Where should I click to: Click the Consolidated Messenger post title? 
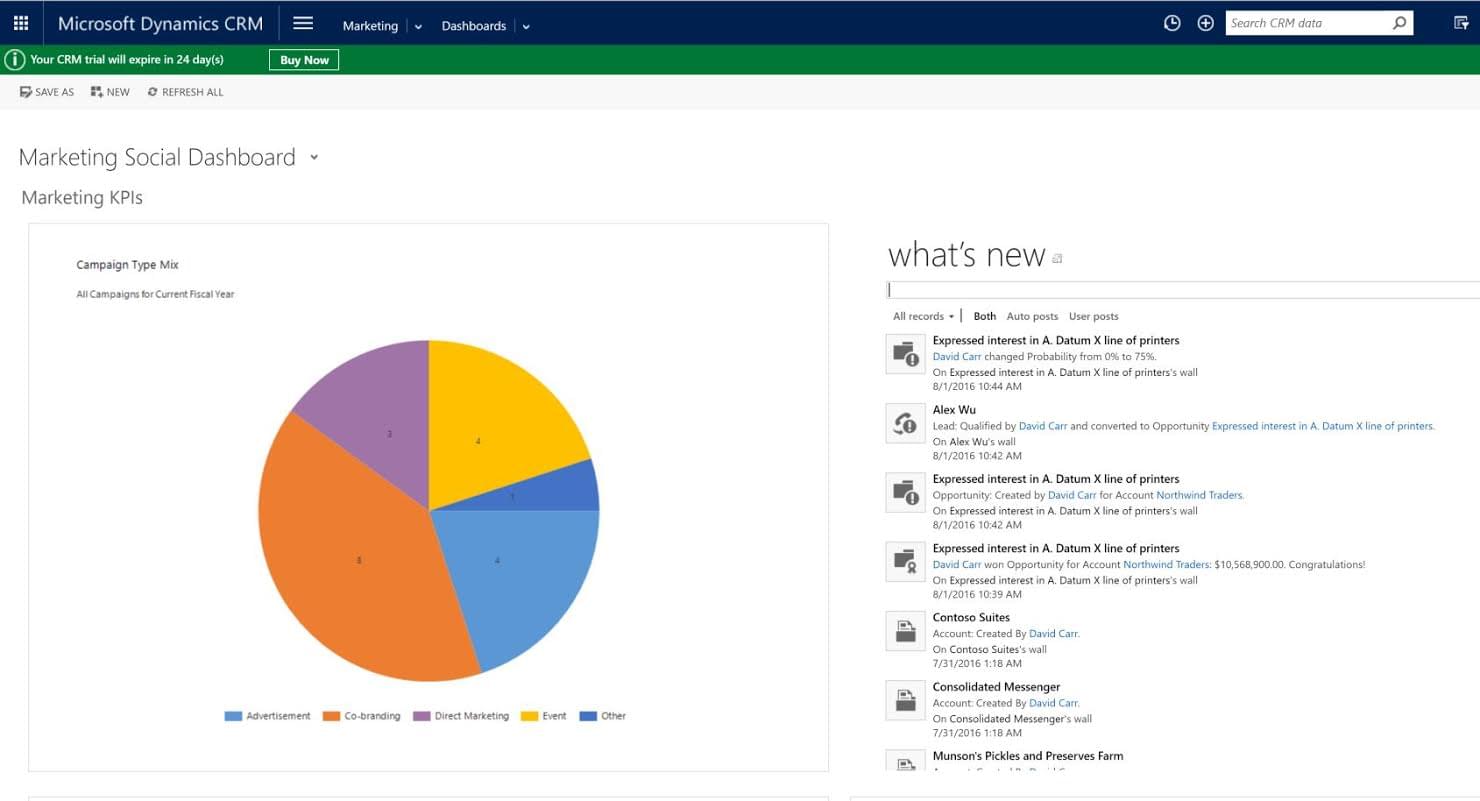click(996, 687)
